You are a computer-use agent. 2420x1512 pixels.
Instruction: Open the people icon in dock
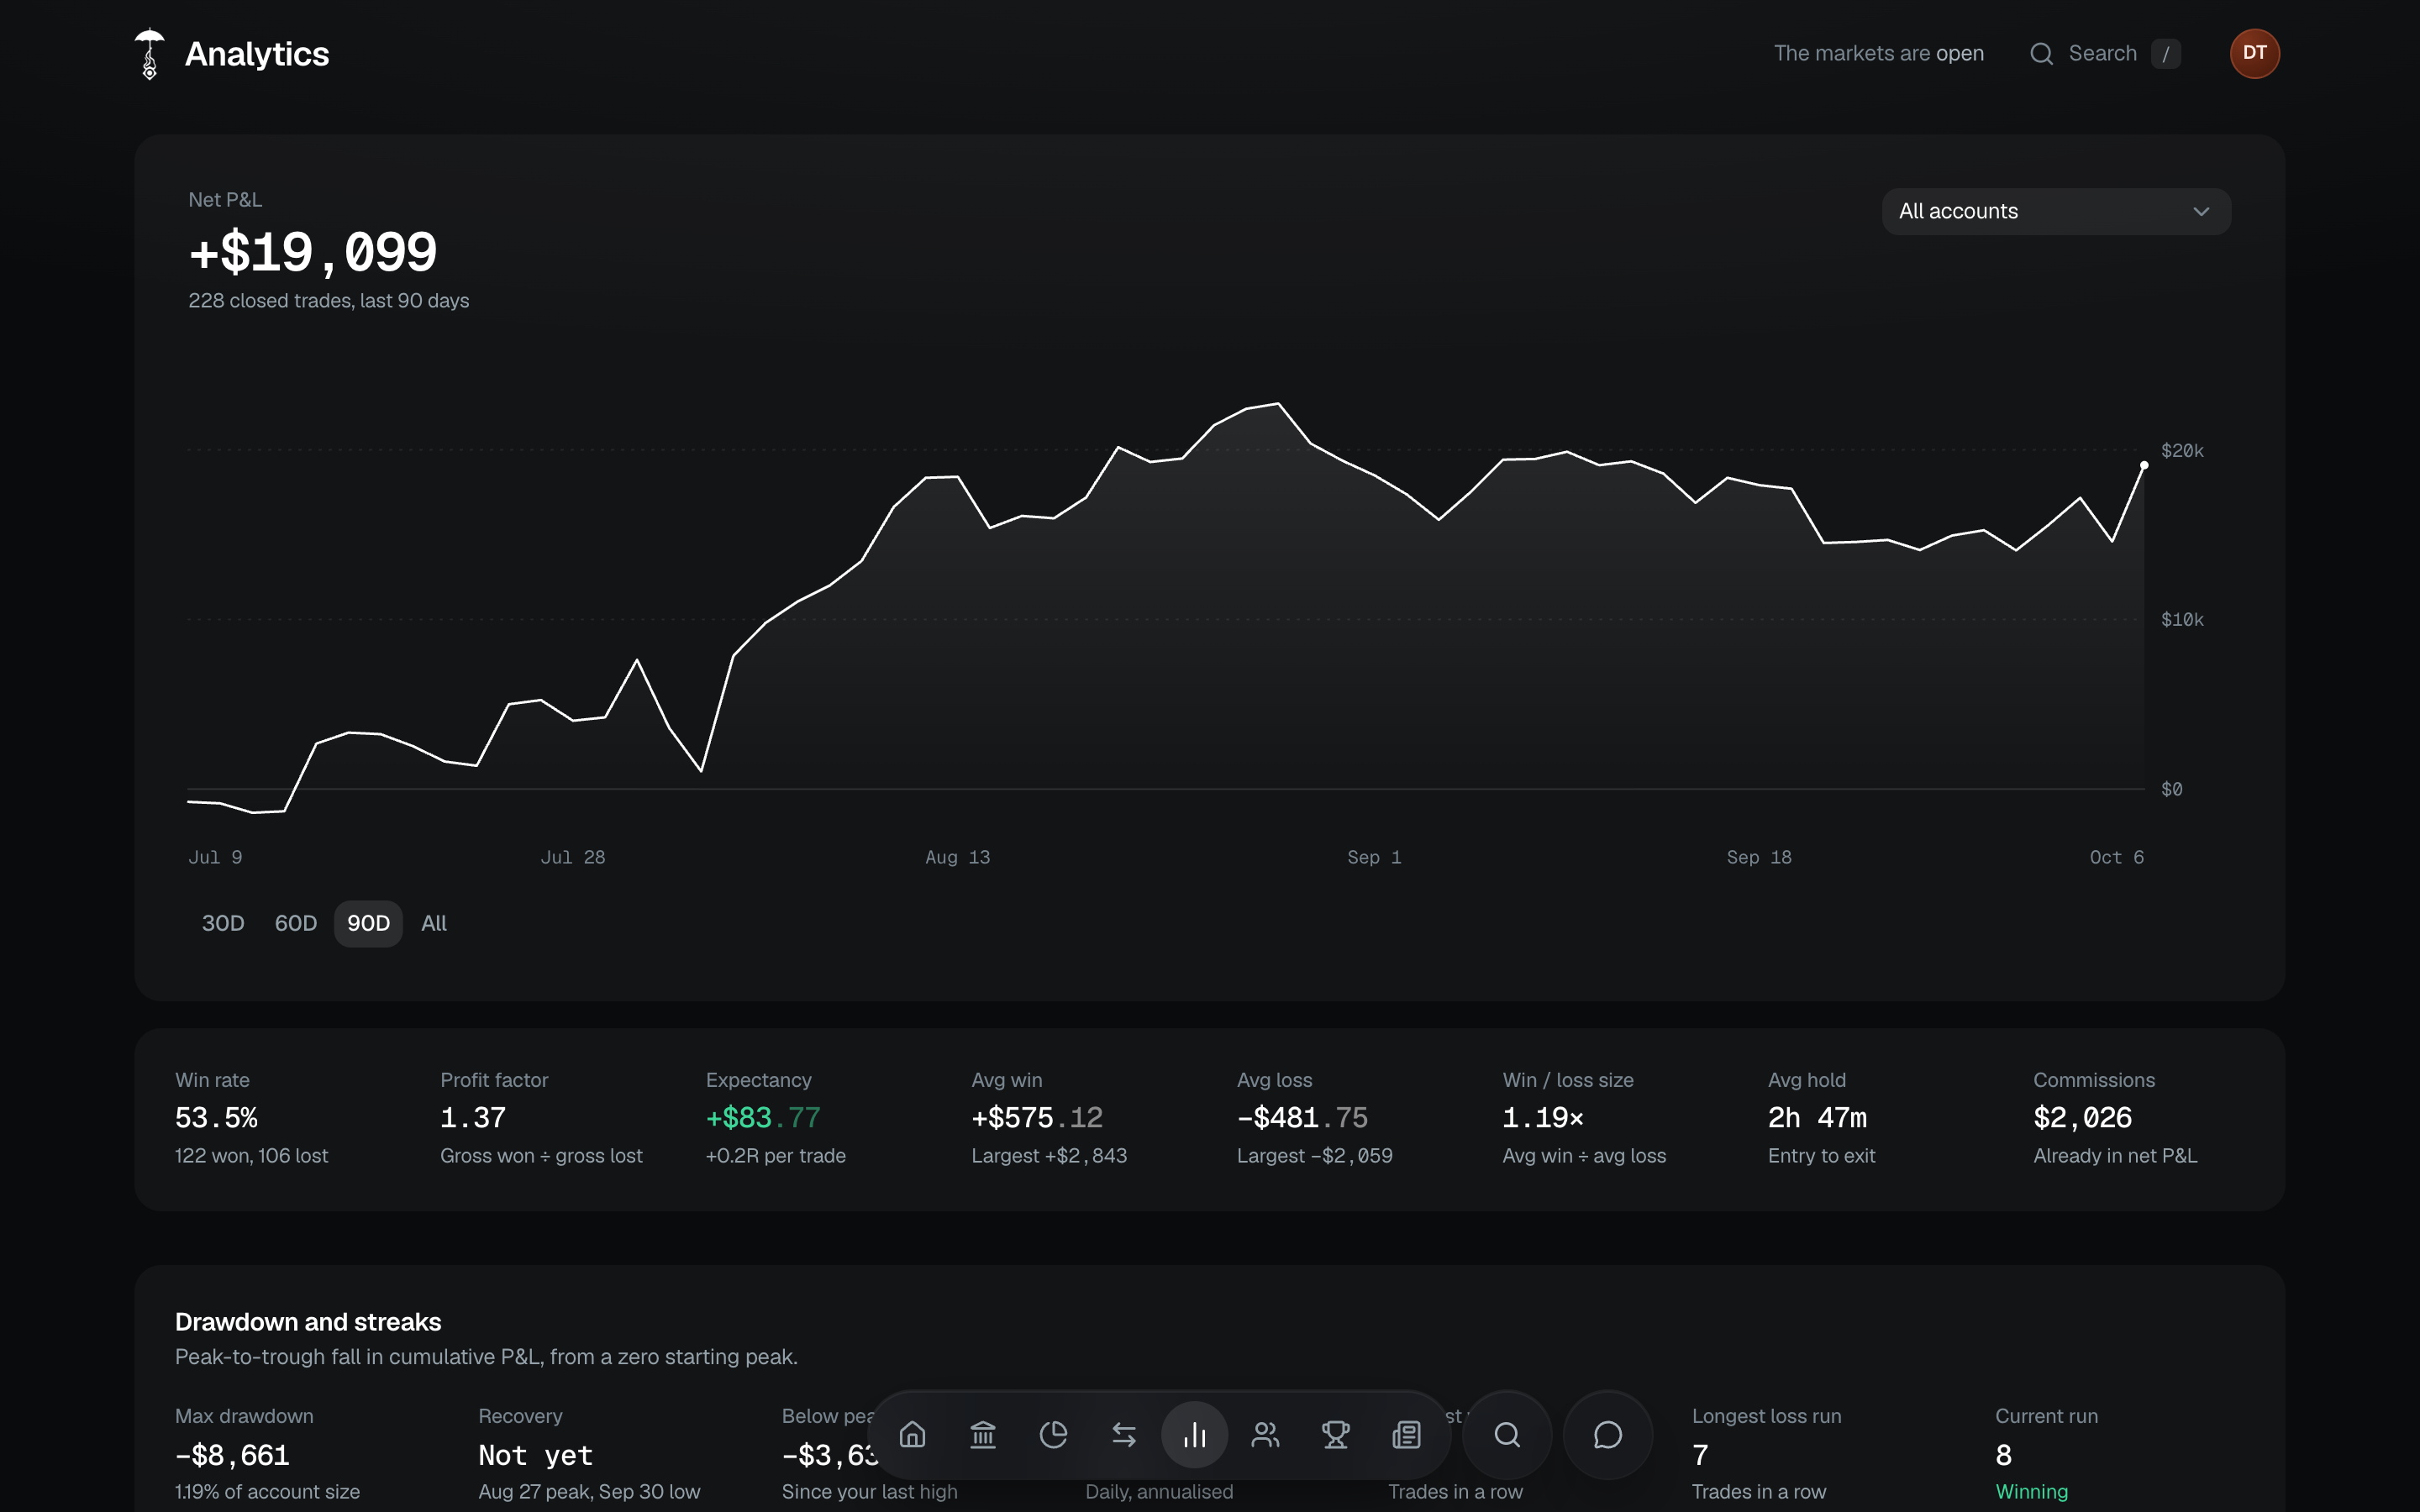point(1265,1435)
